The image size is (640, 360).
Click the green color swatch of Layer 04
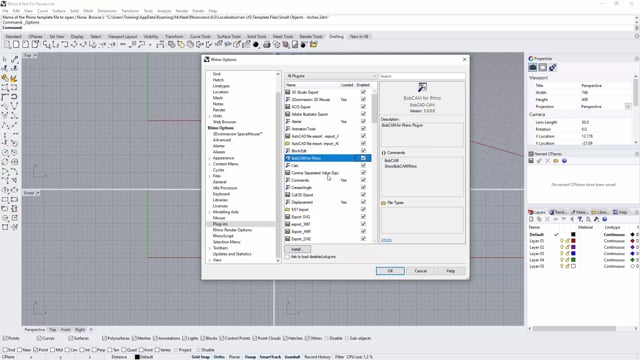(573, 260)
